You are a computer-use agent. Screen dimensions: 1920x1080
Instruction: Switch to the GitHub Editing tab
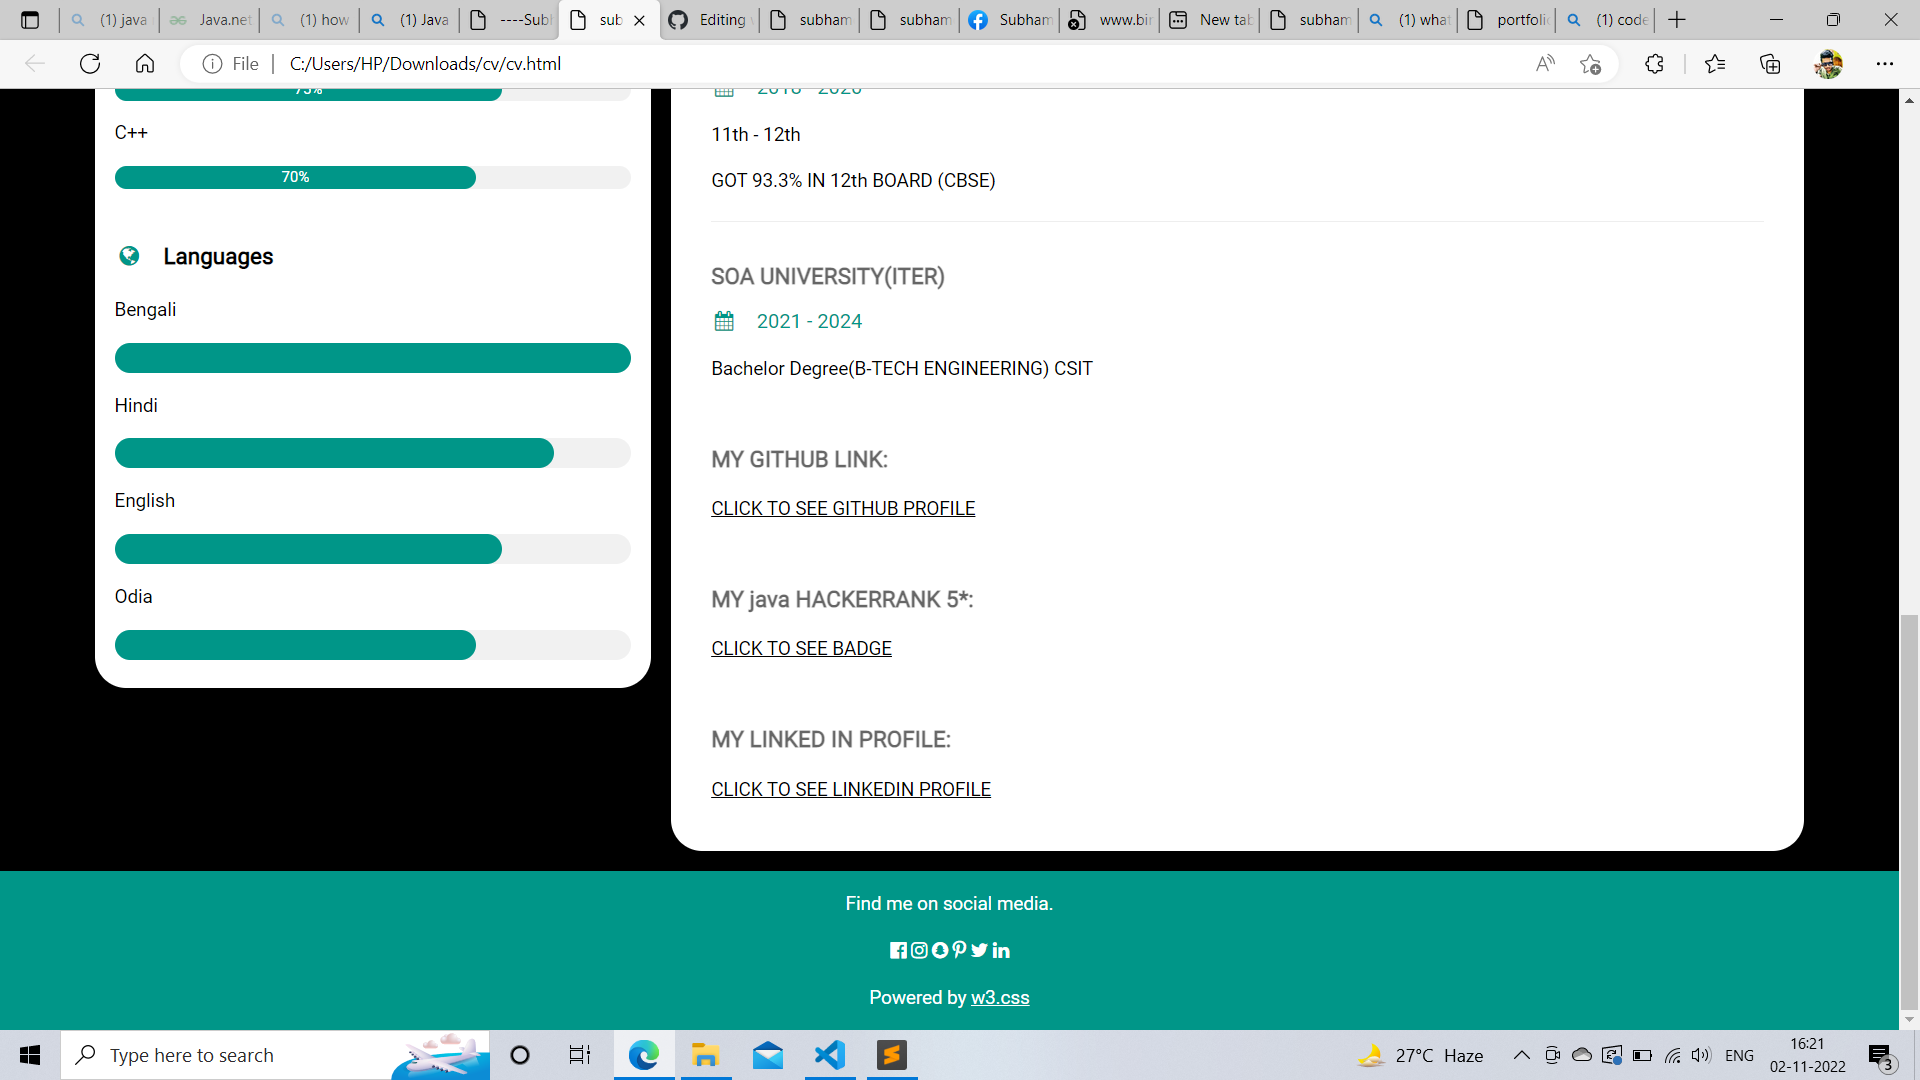[x=710, y=20]
